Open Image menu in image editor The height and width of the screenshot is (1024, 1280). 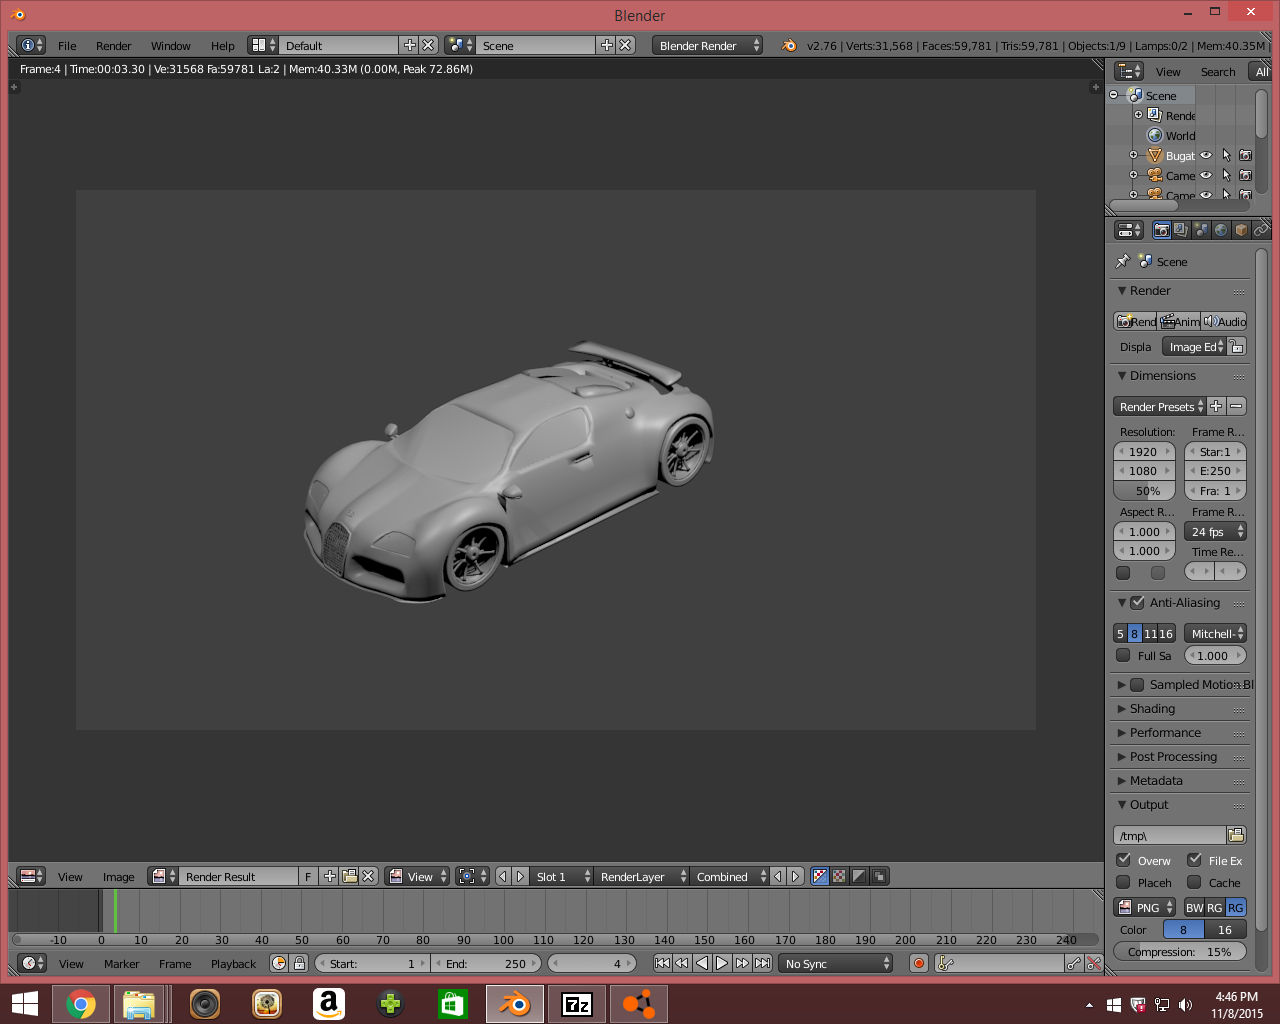[x=118, y=876]
